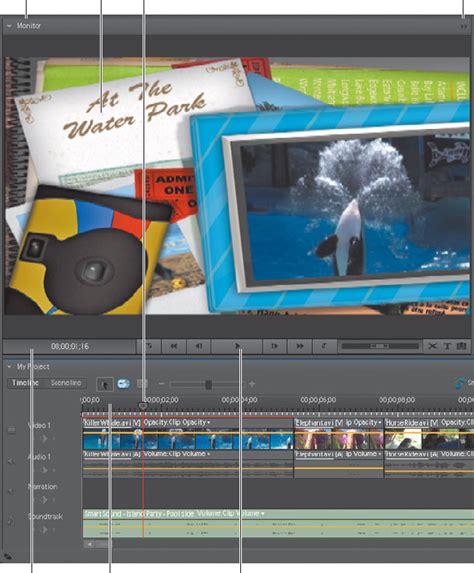
Task: Click the Video 1 track label
Action: point(39,425)
